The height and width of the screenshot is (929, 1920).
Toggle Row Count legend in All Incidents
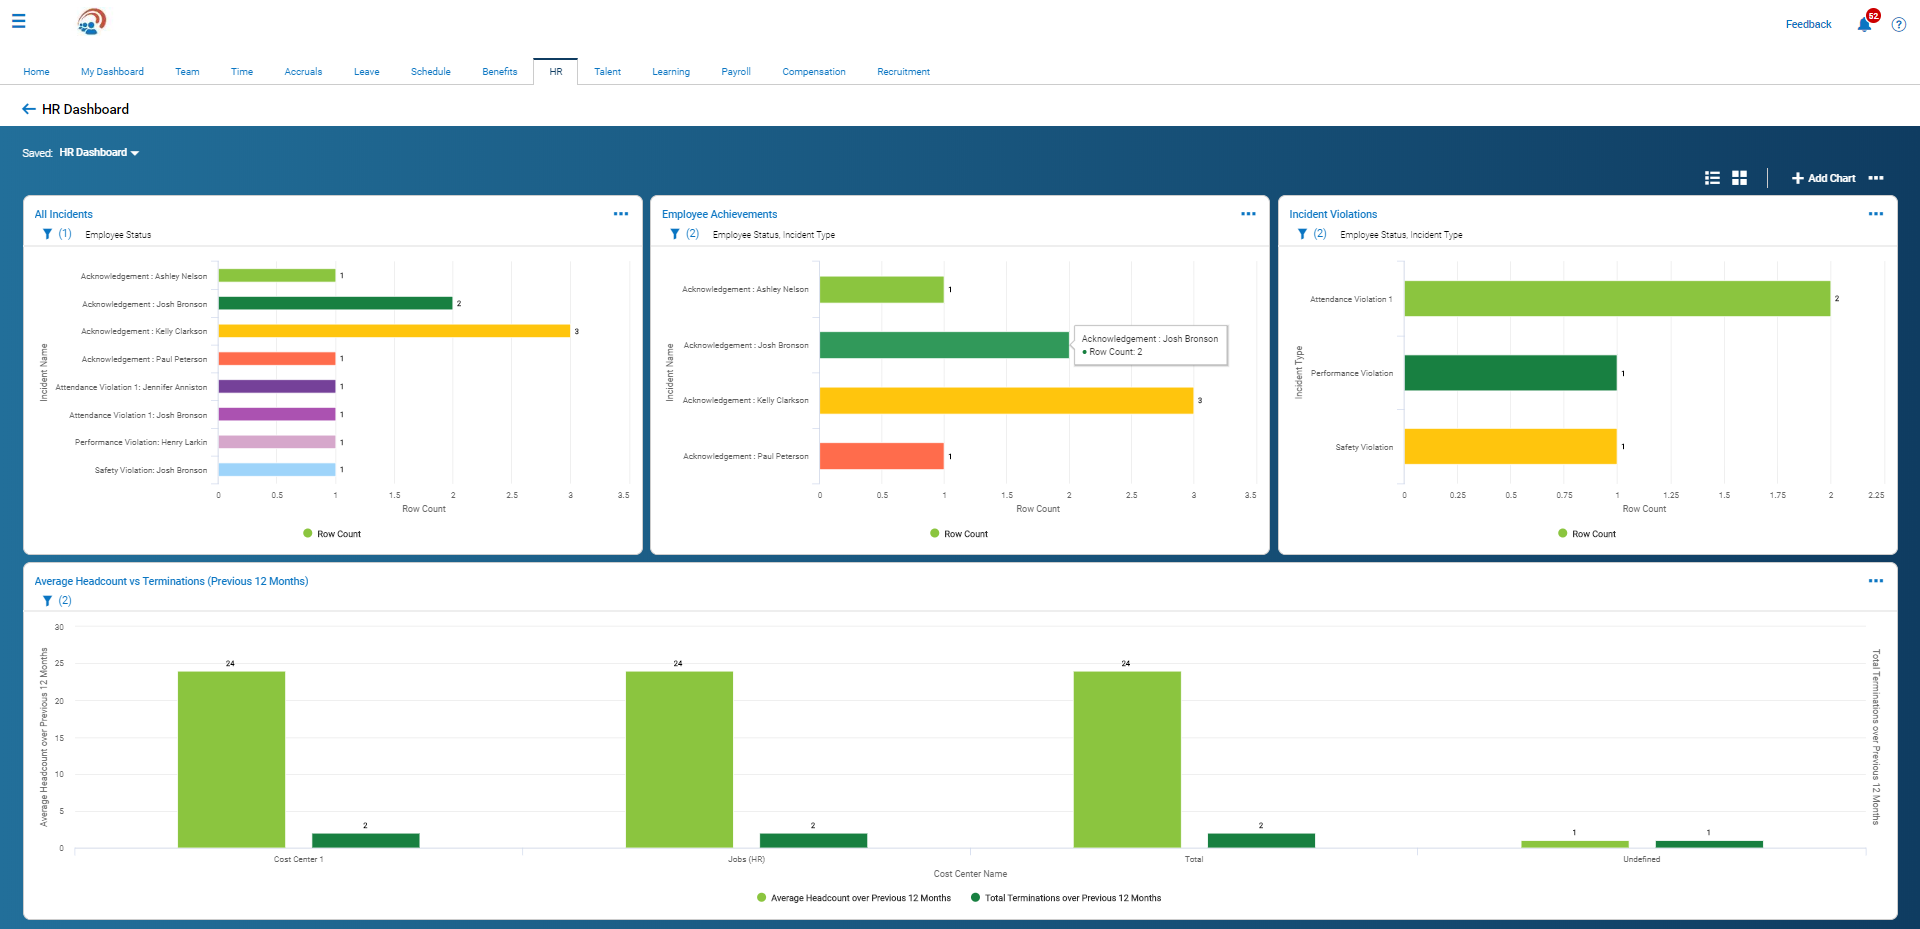coord(332,534)
